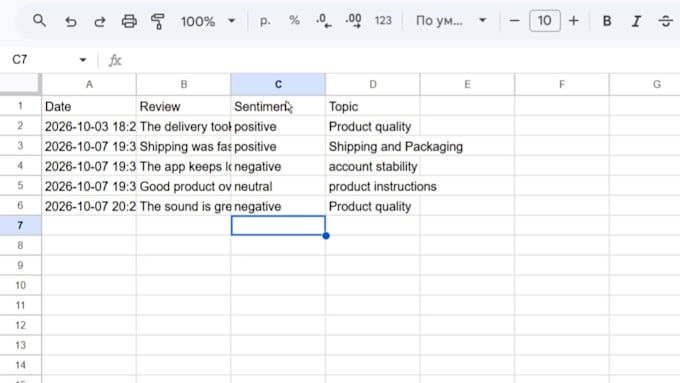Increase font size with plus button
The width and height of the screenshot is (680, 383).
pos(574,20)
